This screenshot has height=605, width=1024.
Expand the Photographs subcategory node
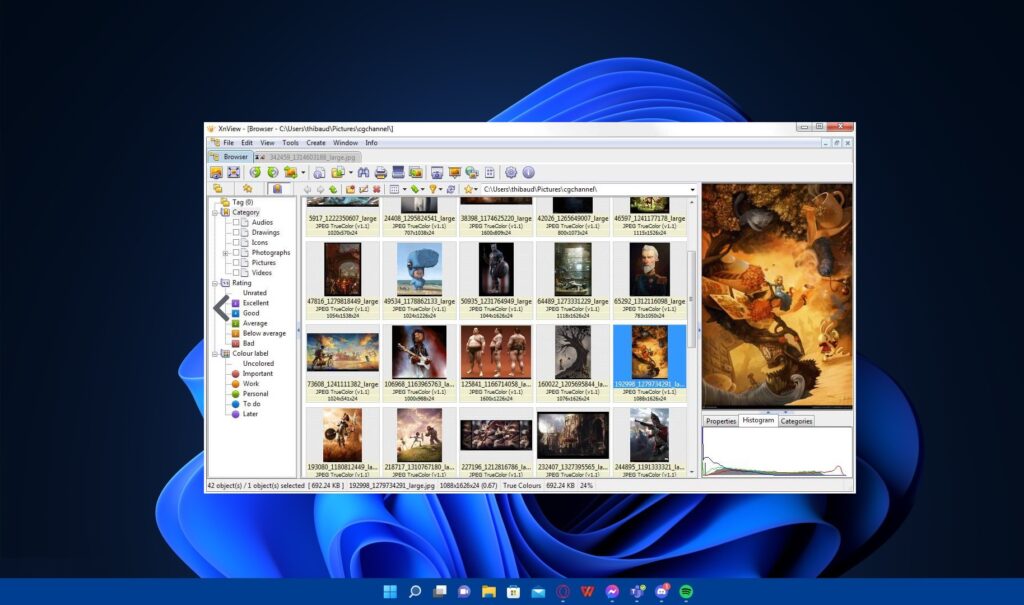click(x=225, y=253)
